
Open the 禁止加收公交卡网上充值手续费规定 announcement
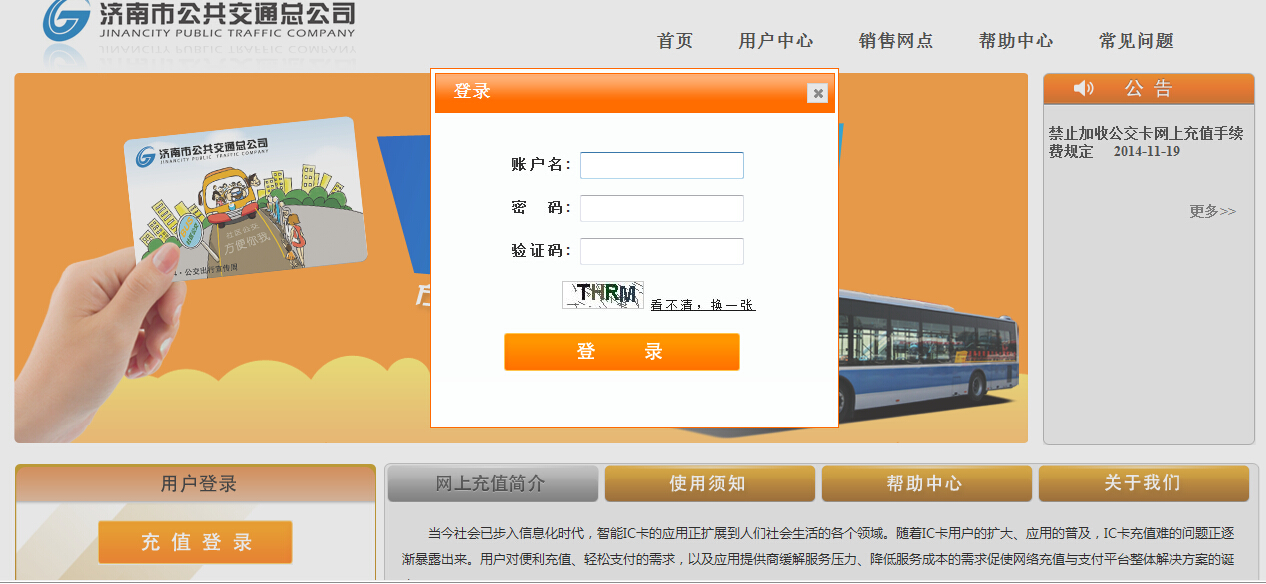[x=1145, y=142]
